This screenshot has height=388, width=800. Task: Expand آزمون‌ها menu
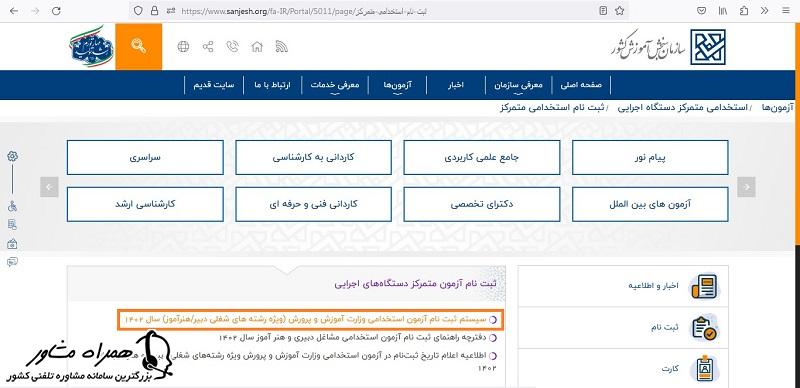[397, 85]
